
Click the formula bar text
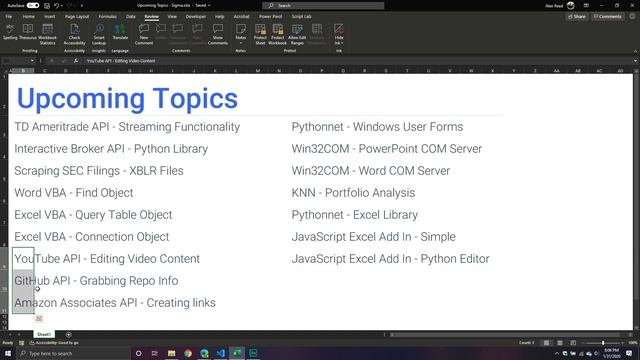[x=121, y=61]
